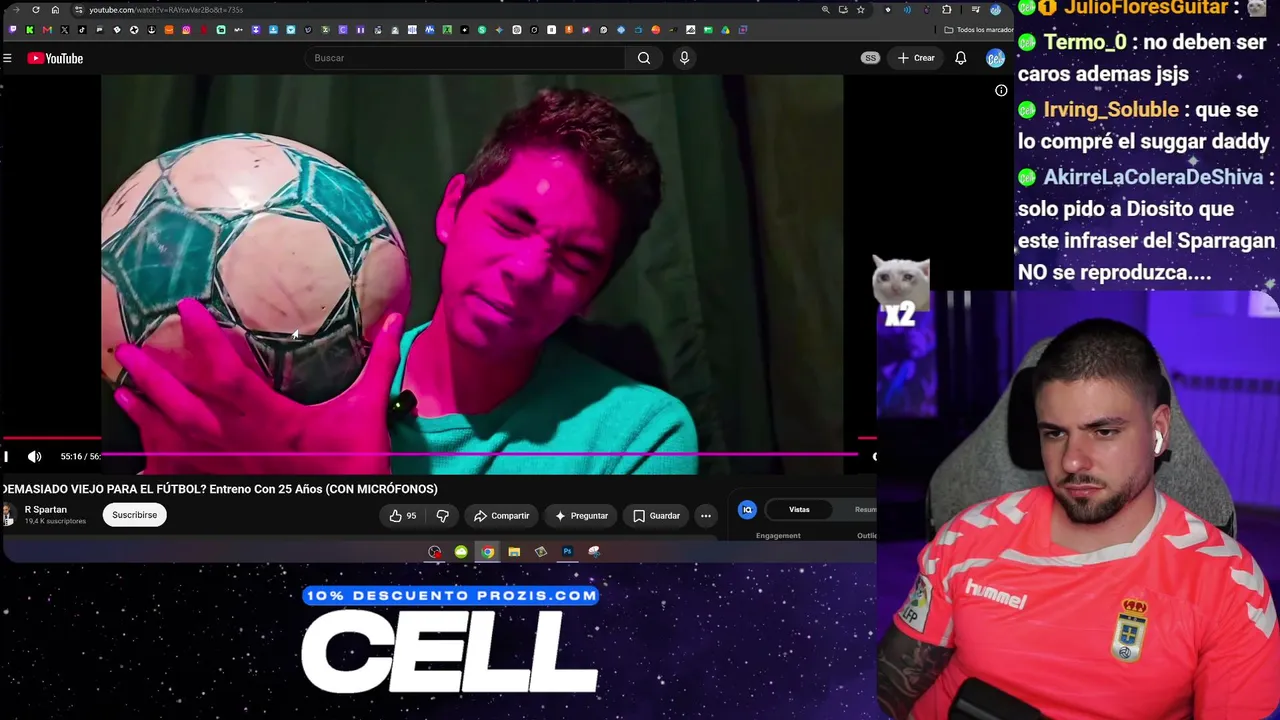Expand the 'Todos los marcadores' folder

pyautogui.click(x=979, y=30)
